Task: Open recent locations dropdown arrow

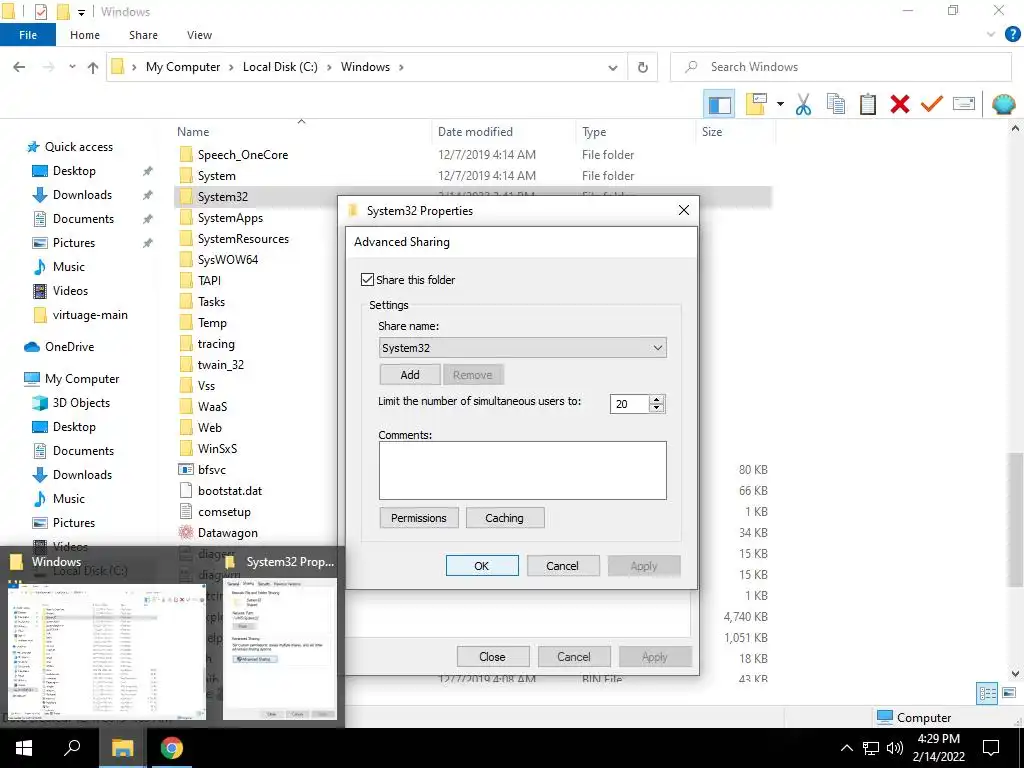Action: pyautogui.click(x=72, y=67)
